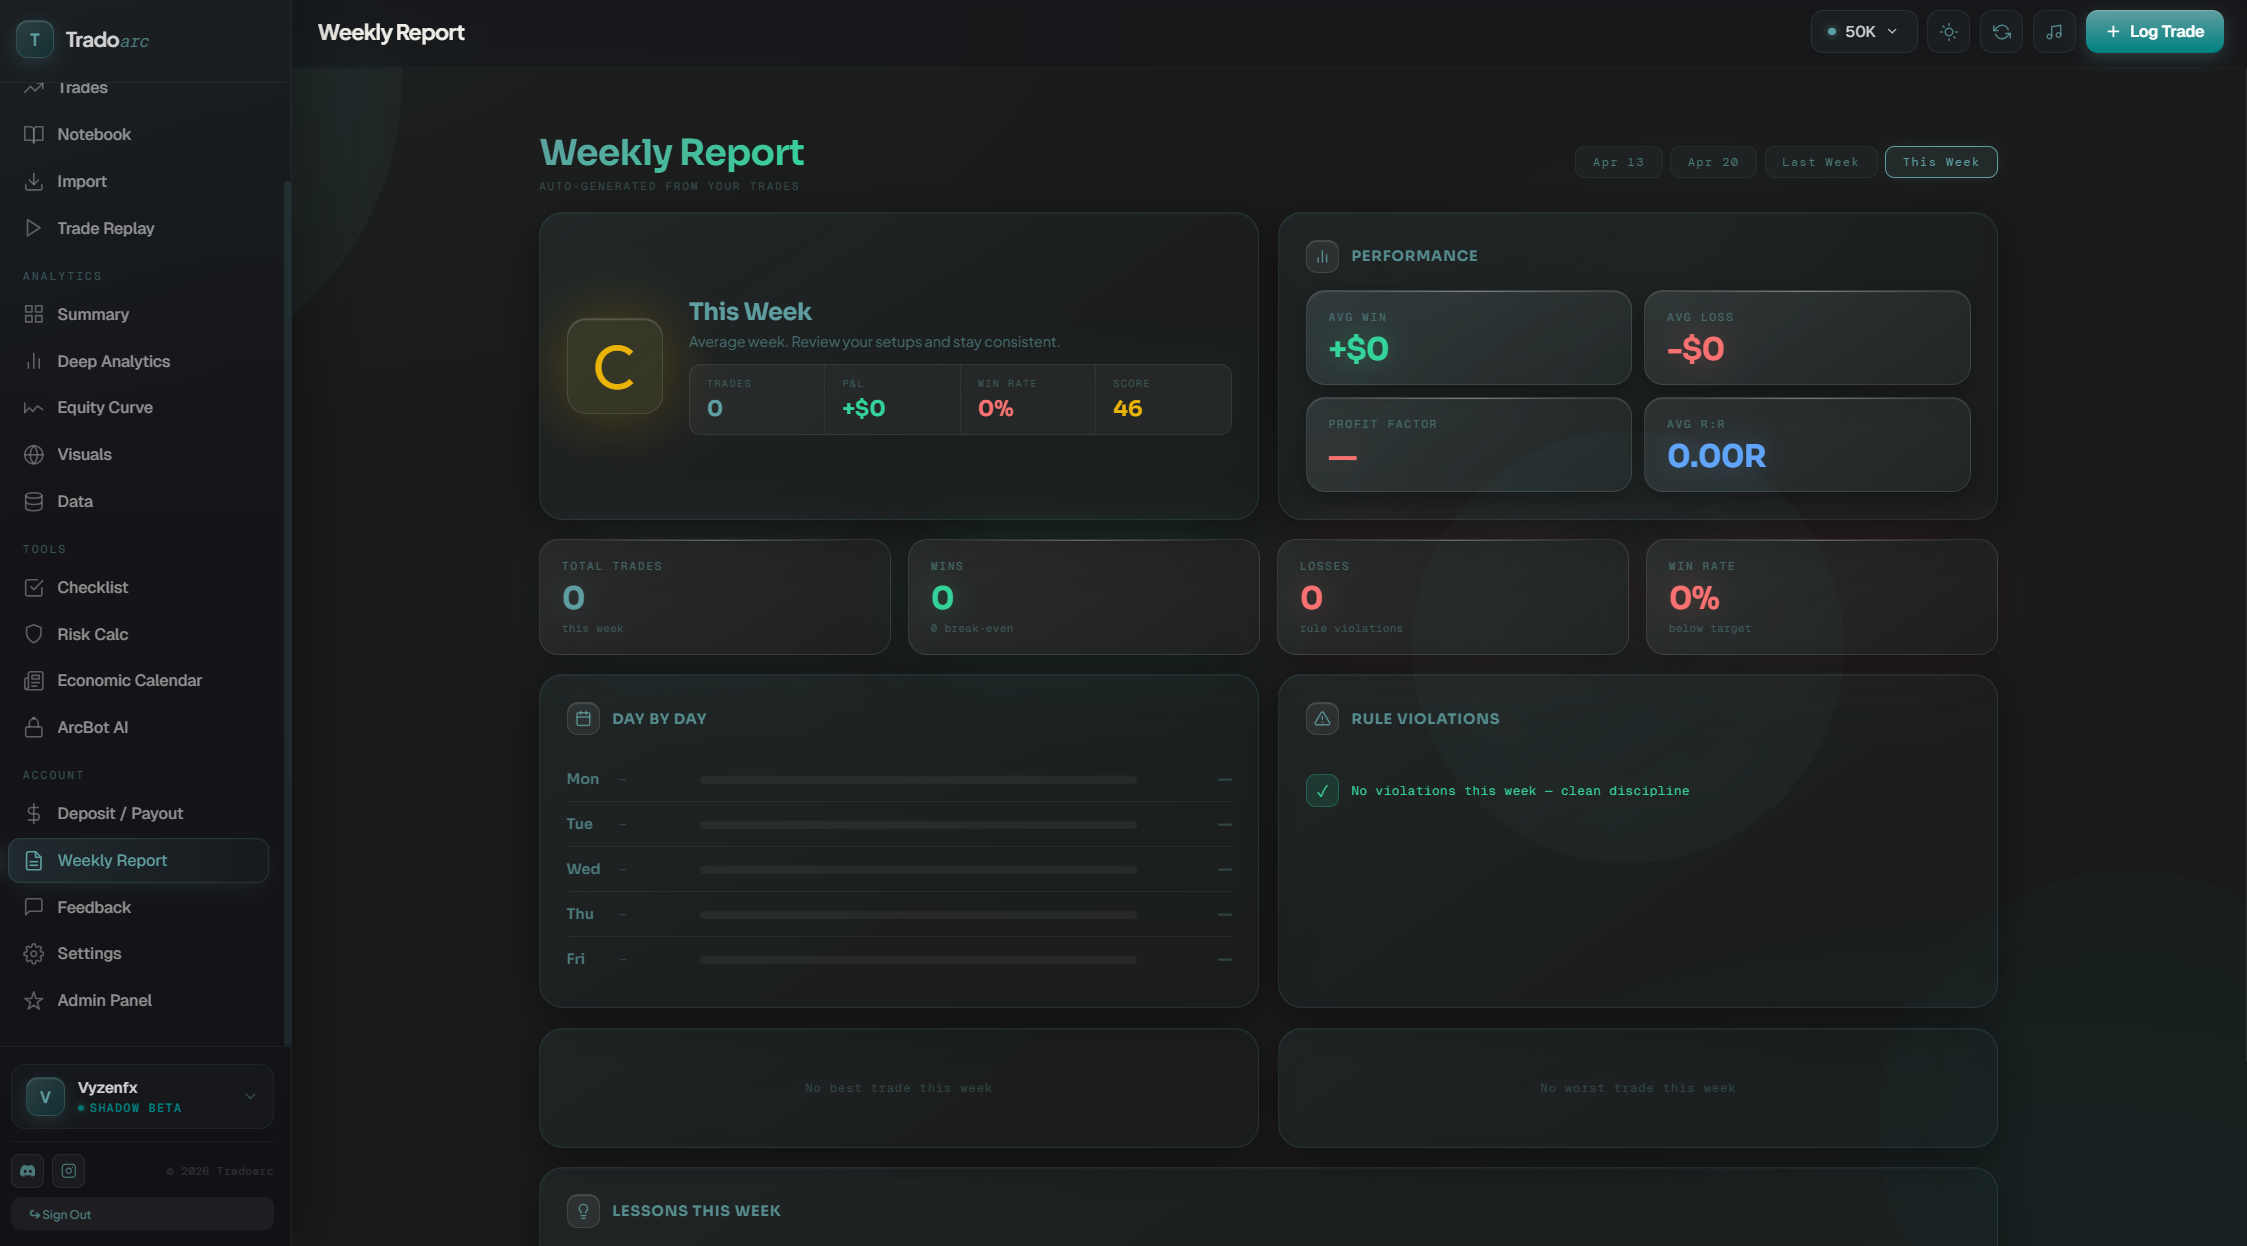The image size is (2247, 1246).
Task: Click the Summary grid icon
Action: pyautogui.click(x=34, y=314)
